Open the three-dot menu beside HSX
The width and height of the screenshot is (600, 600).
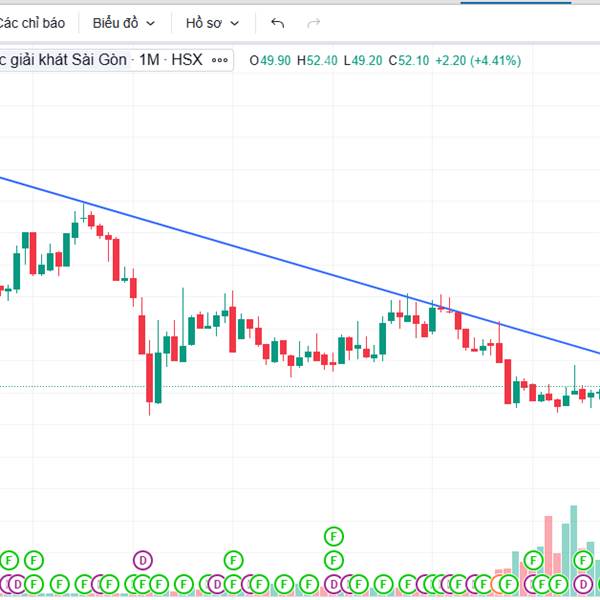(x=220, y=60)
